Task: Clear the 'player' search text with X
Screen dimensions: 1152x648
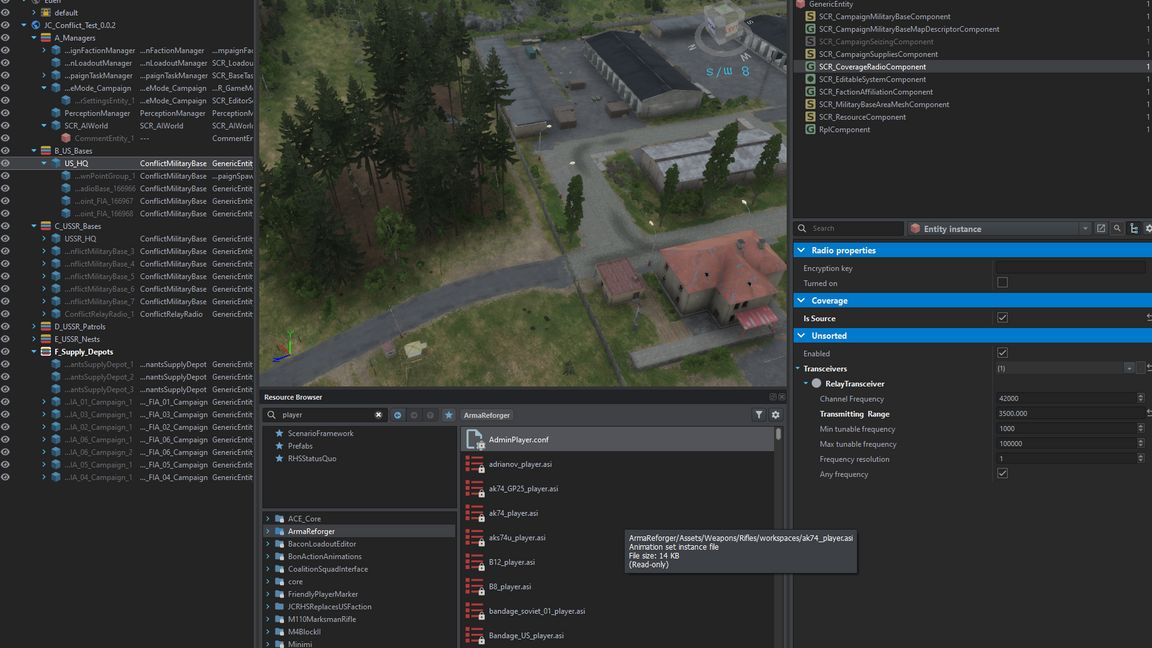Action: (x=379, y=415)
